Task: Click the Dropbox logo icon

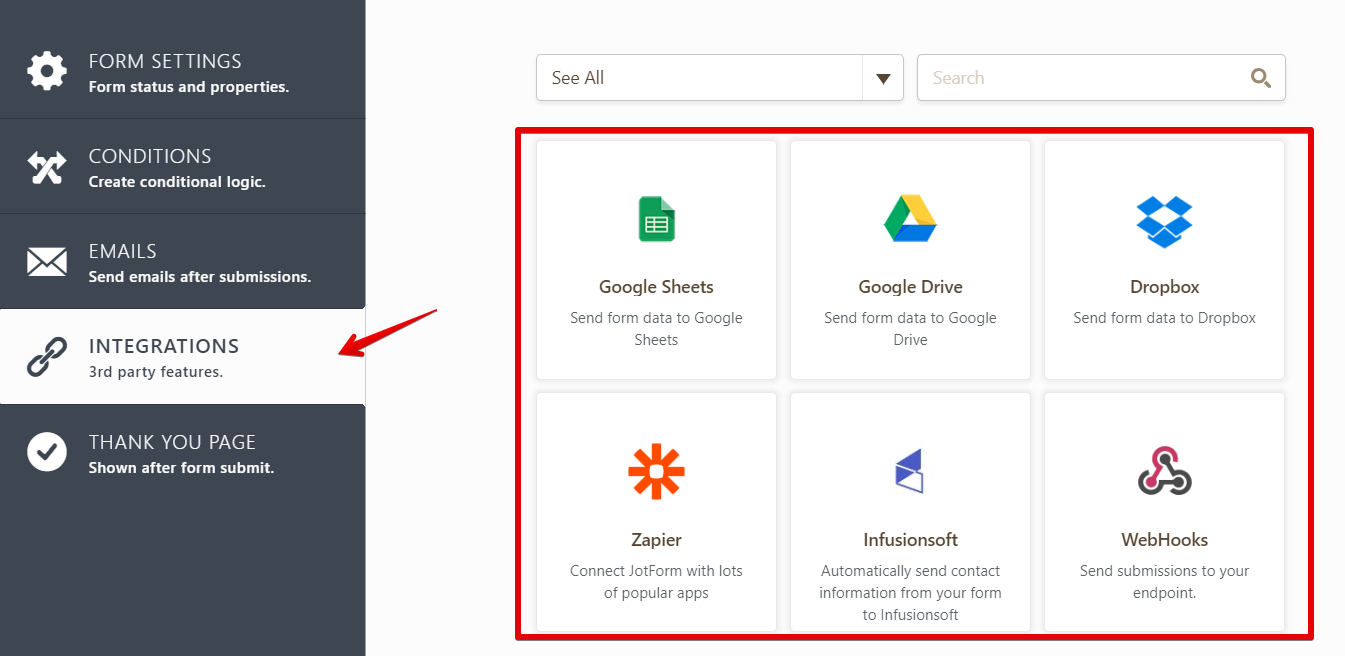Action: [1165, 221]
